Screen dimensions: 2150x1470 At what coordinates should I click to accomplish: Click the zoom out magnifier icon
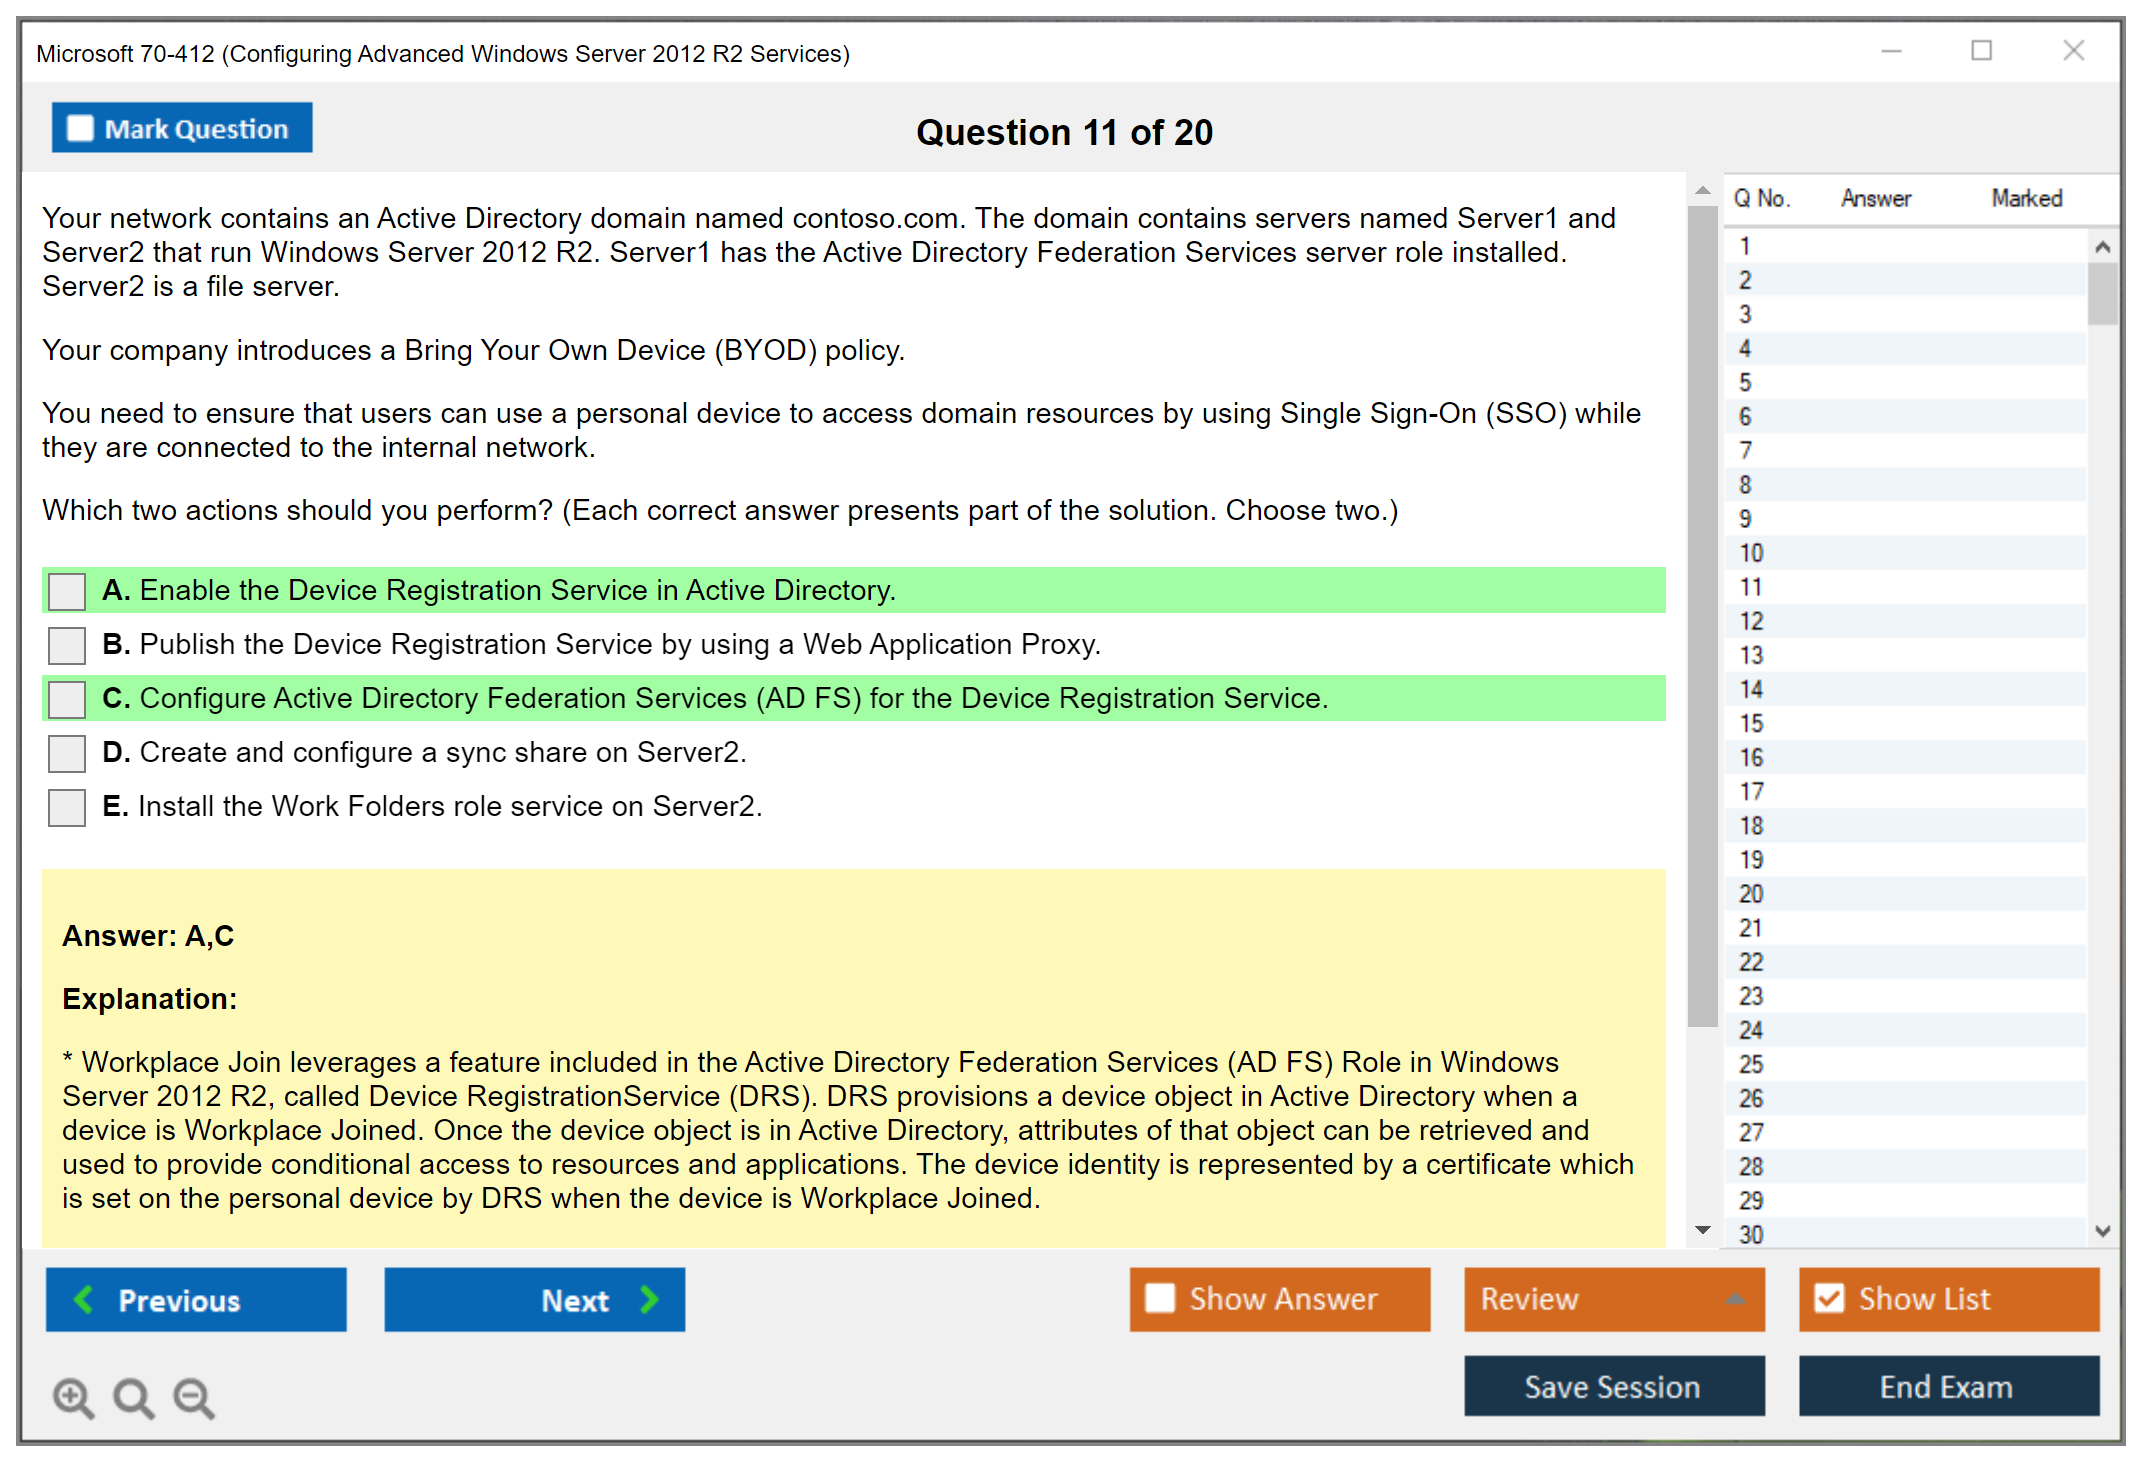pos(193,1397)
